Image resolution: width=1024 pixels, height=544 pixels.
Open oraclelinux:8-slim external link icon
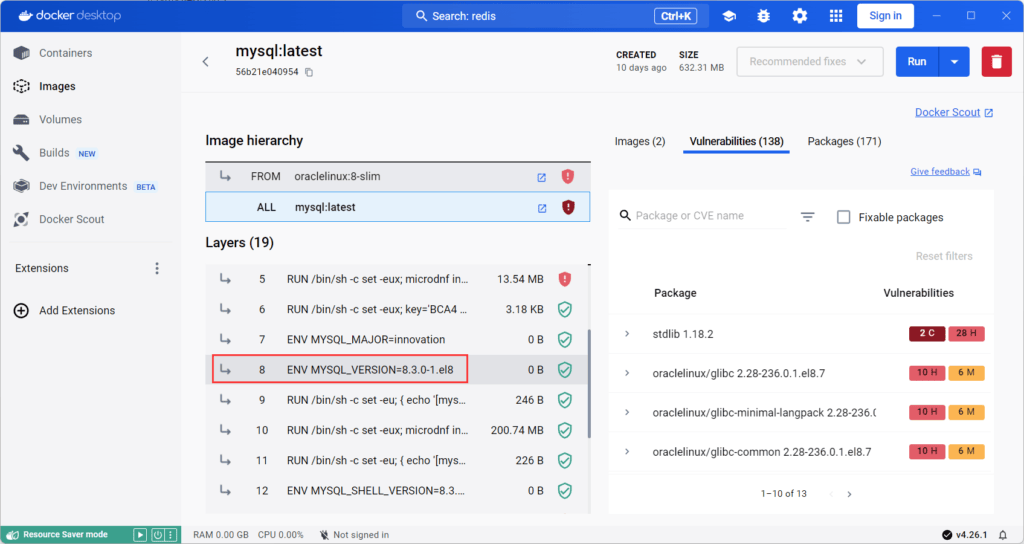pos(542,177)
